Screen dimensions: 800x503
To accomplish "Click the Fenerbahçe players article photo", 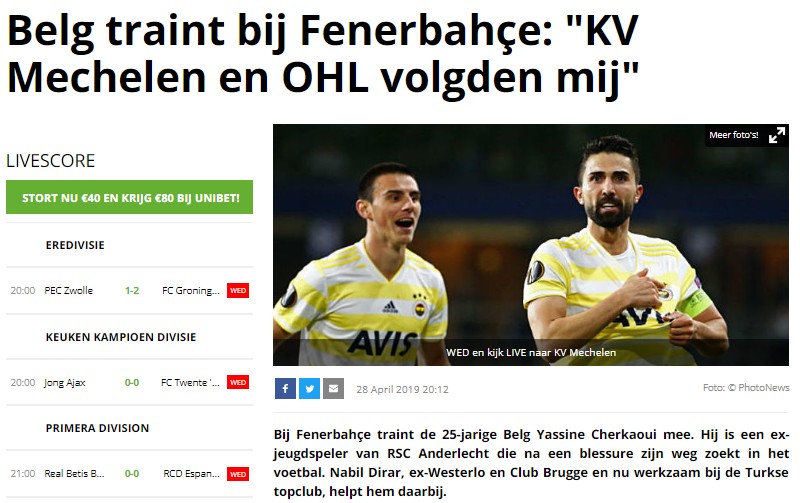I will 531,245.
